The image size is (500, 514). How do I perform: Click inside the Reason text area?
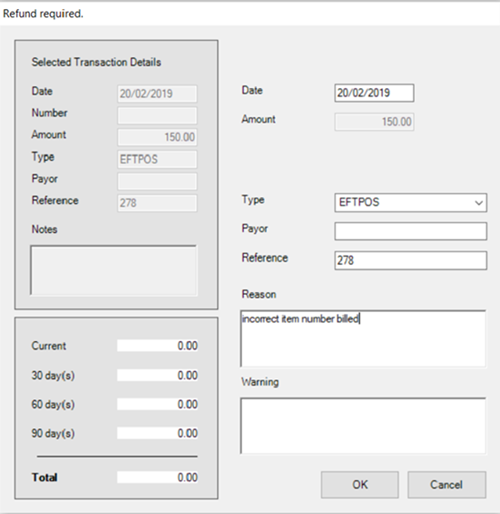[x=363, y=338]
